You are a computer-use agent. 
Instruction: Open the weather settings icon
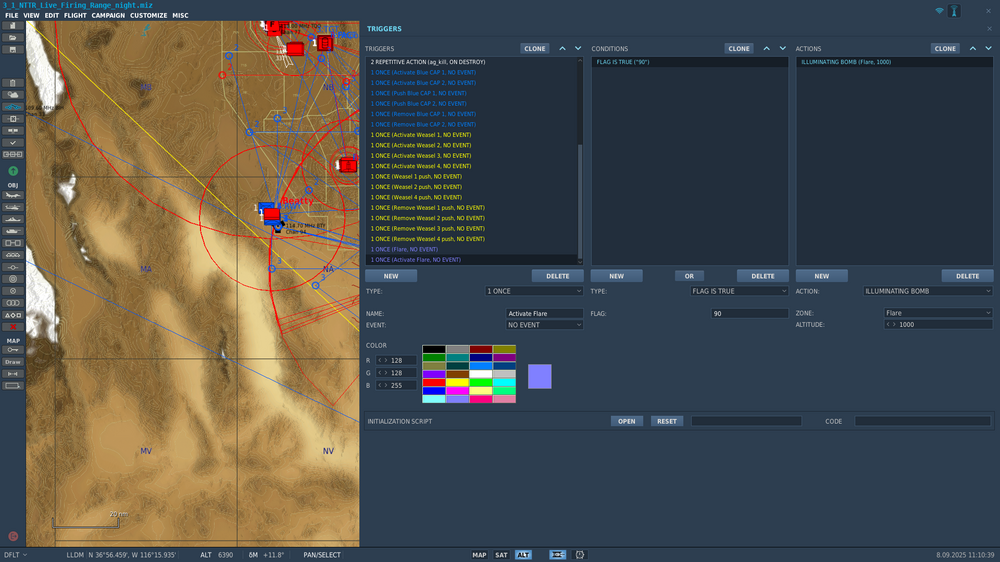pos(13,94)
